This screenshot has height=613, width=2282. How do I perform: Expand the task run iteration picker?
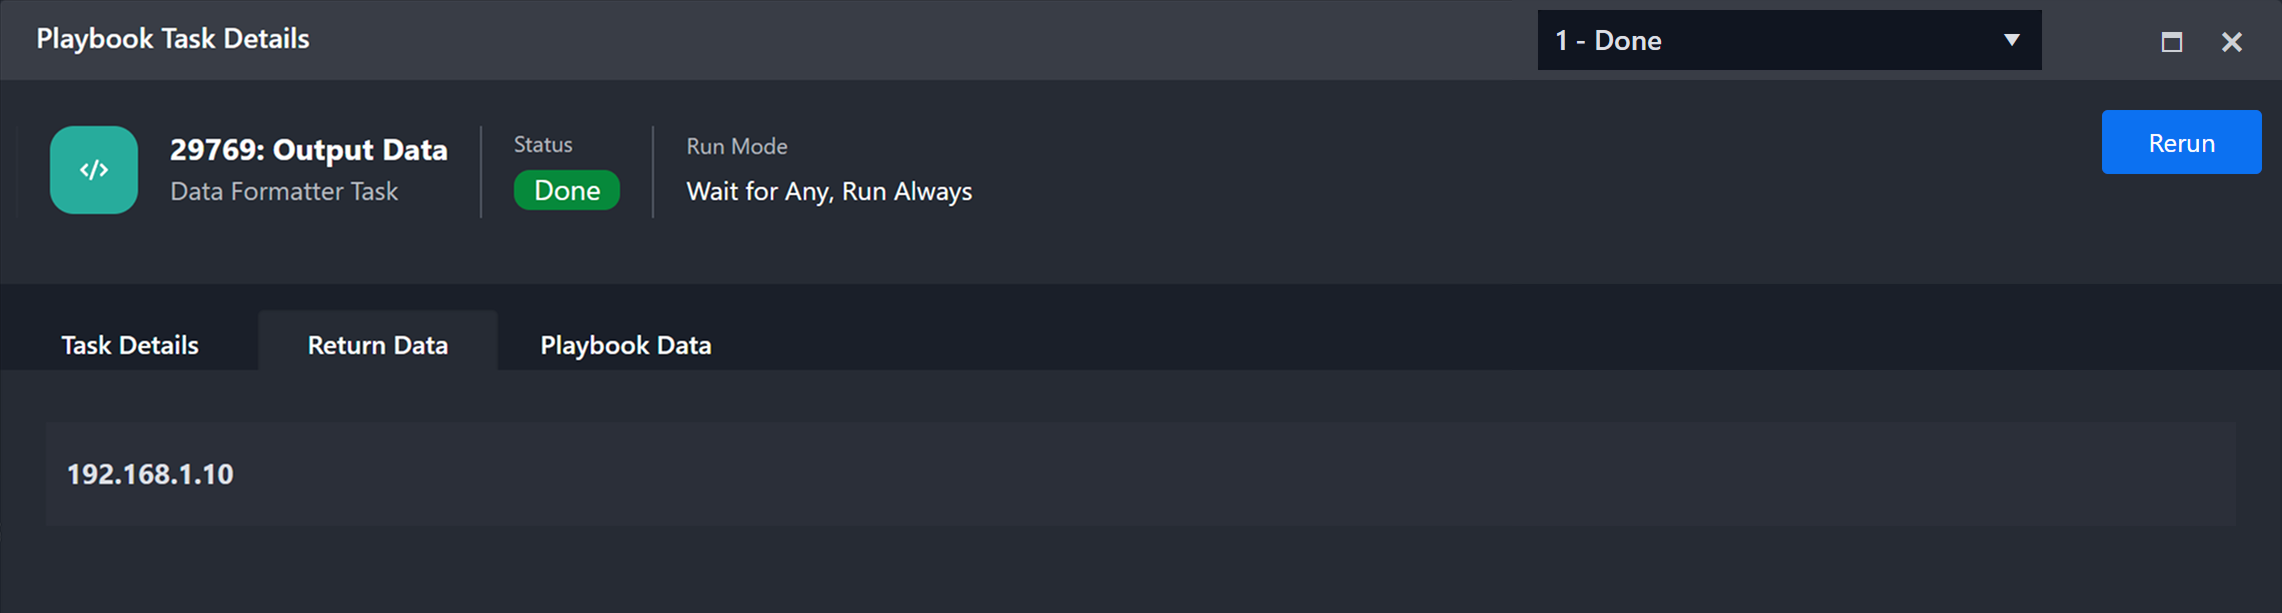[x=1790, y=41]
